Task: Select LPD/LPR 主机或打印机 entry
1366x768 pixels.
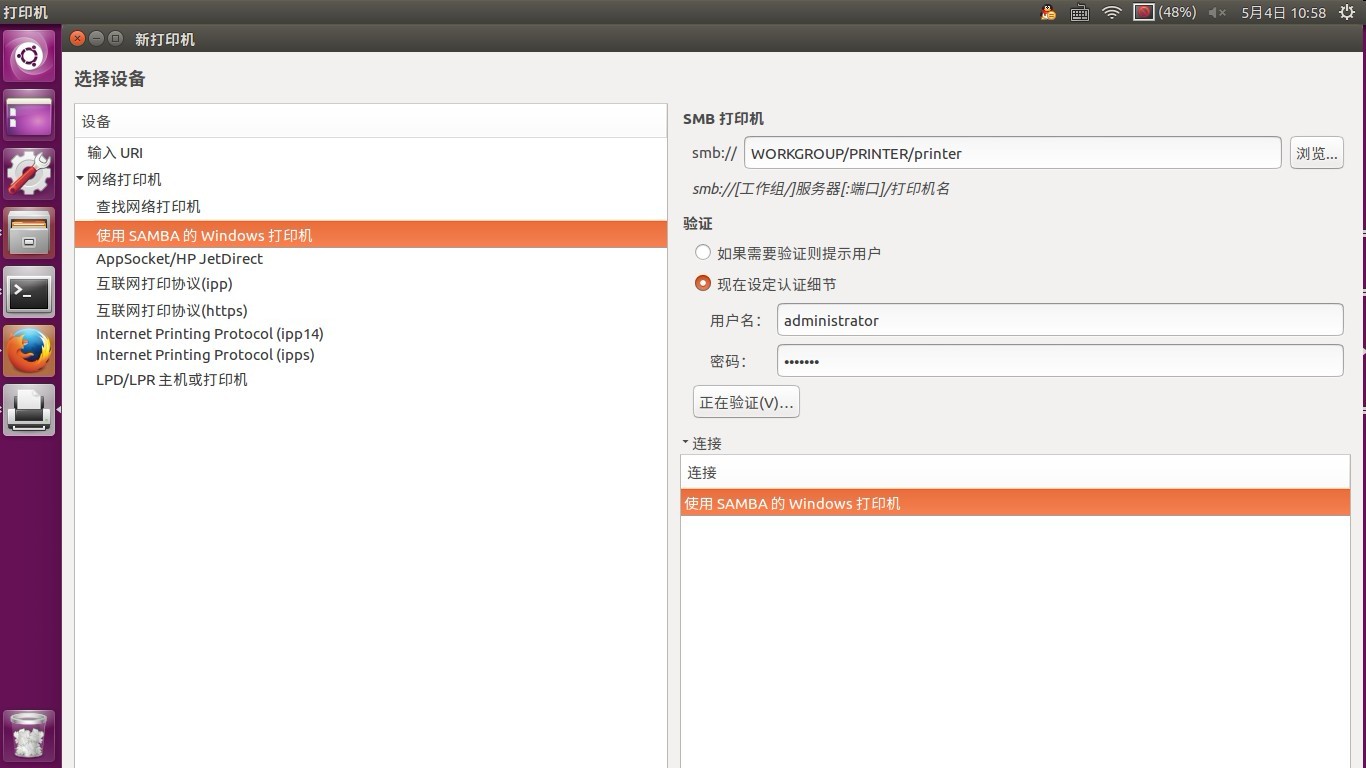Action: click(371, 380)
